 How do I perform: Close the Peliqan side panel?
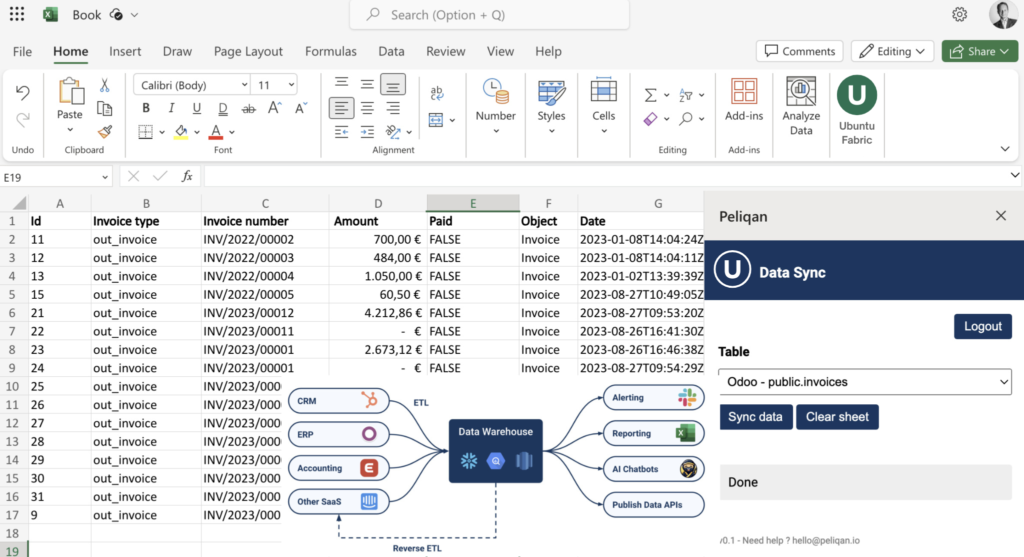(1000, 215)
